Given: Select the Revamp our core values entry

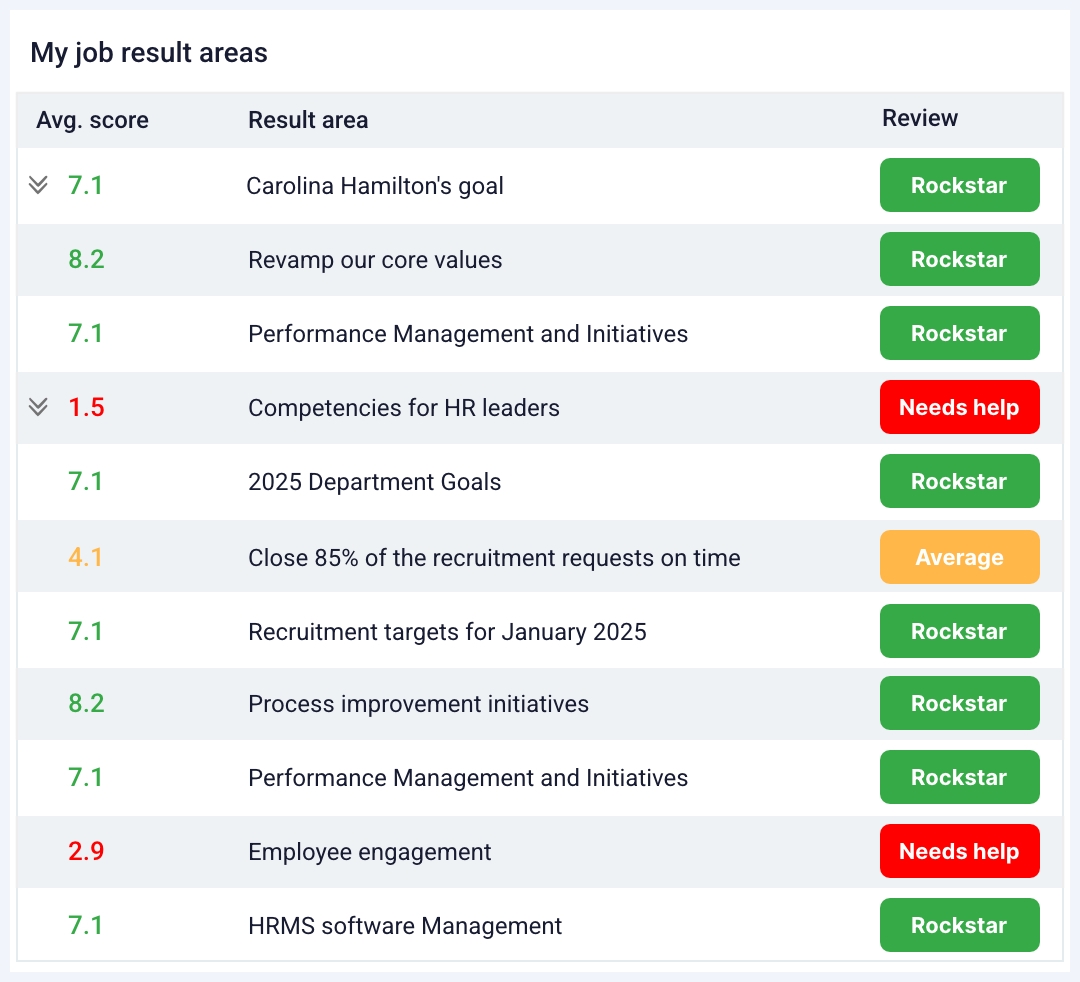Looking at the screenshot, I should (375, 260).
